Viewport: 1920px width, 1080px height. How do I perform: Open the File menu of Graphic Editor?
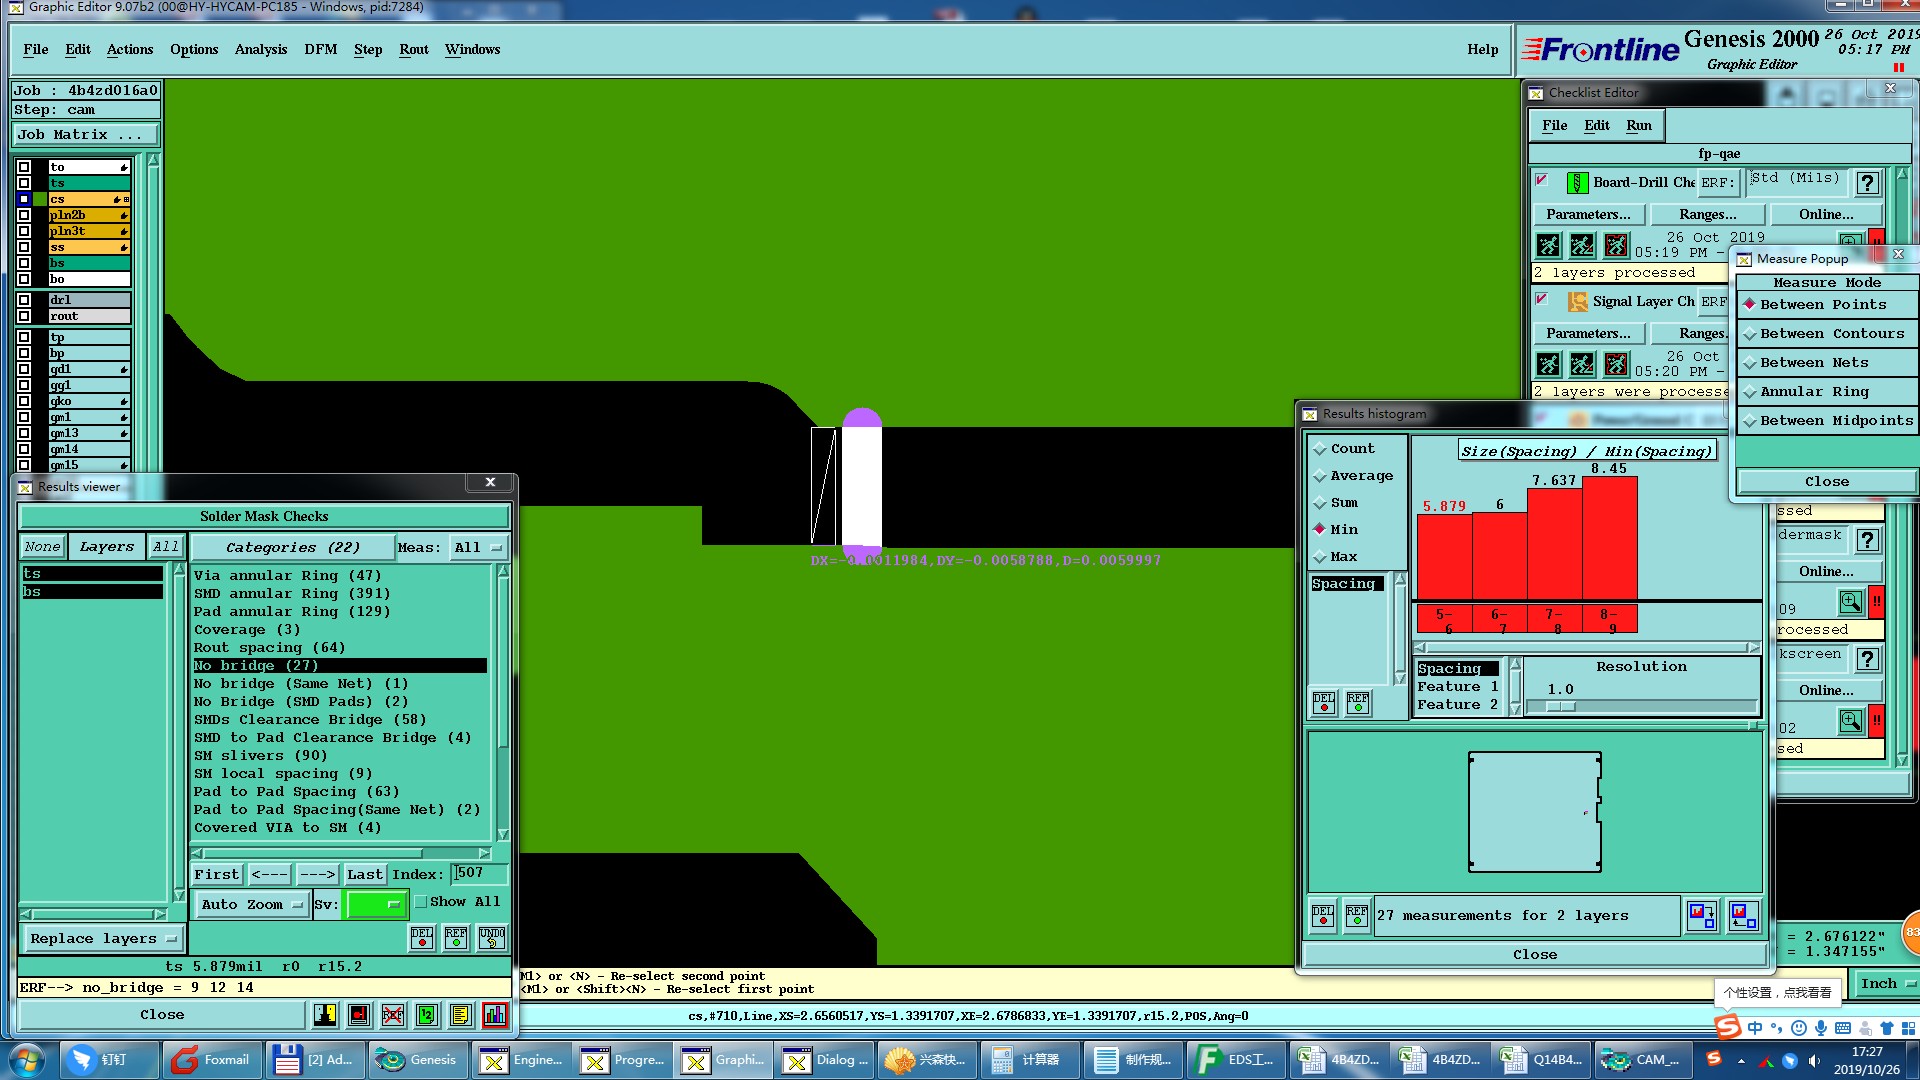tap(36, 49)
